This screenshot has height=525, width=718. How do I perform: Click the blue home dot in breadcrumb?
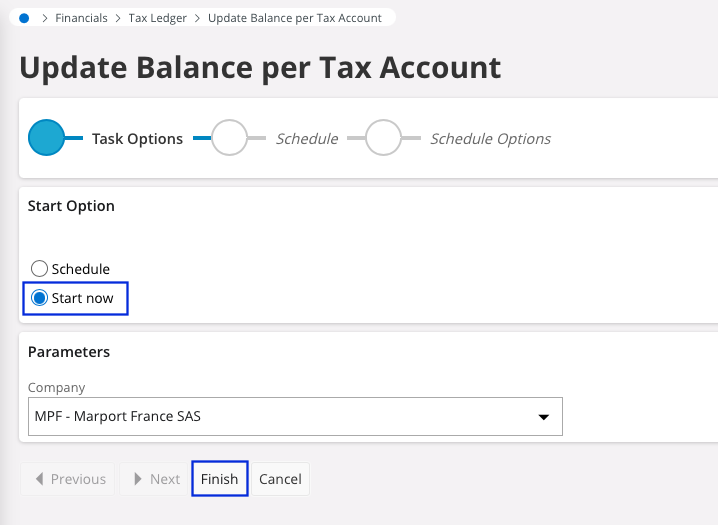[24, 18]
